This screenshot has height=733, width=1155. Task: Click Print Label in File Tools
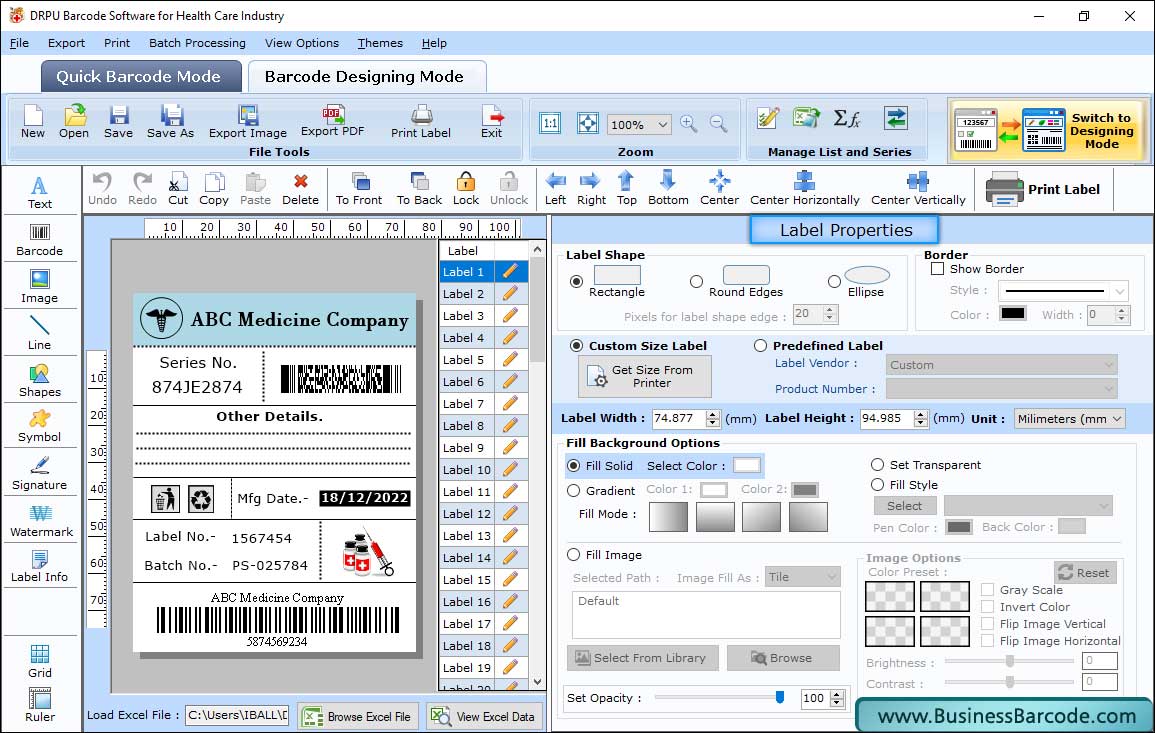pyautogui.click(x=421, y=122)
